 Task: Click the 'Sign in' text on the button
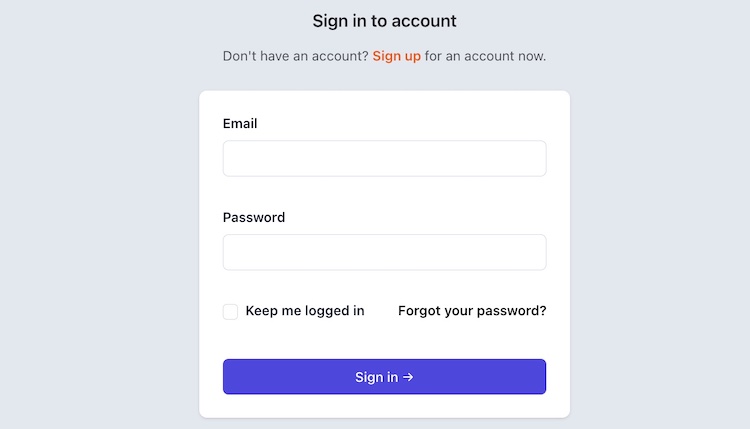pos(376,377)
